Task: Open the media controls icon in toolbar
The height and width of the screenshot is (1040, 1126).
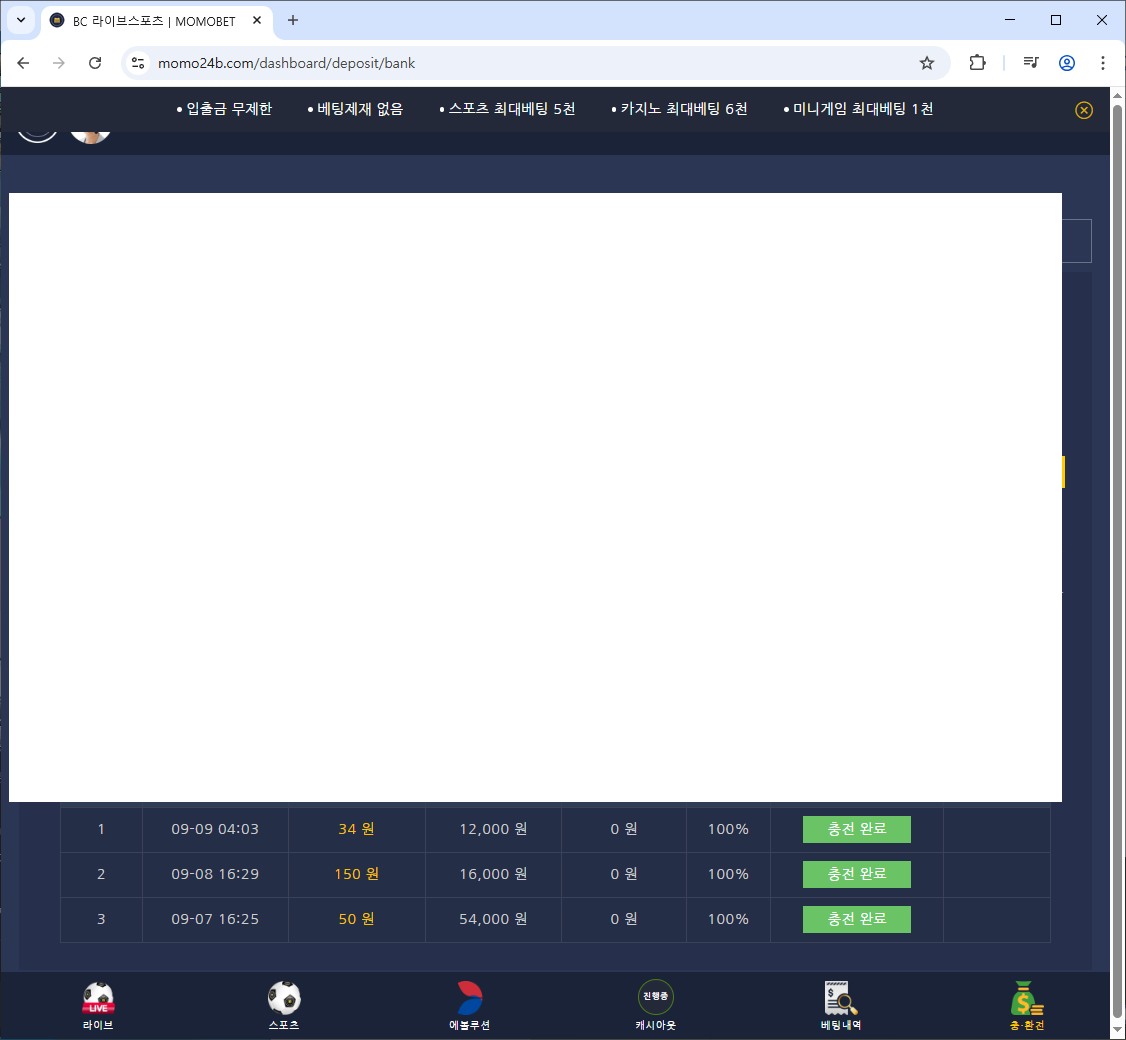Action: coord(1031,63)
